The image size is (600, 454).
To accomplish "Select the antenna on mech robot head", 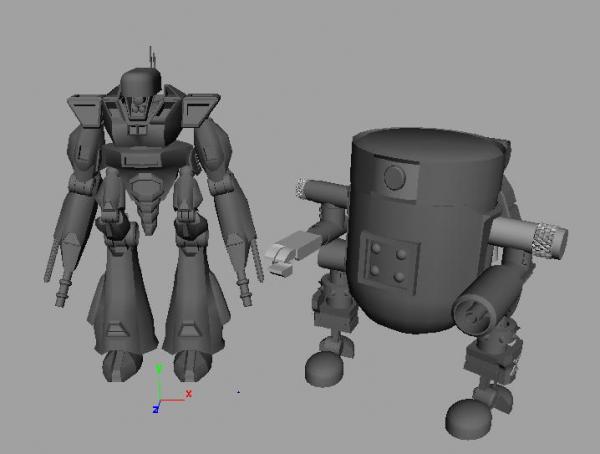I will [x=152, y=57].
